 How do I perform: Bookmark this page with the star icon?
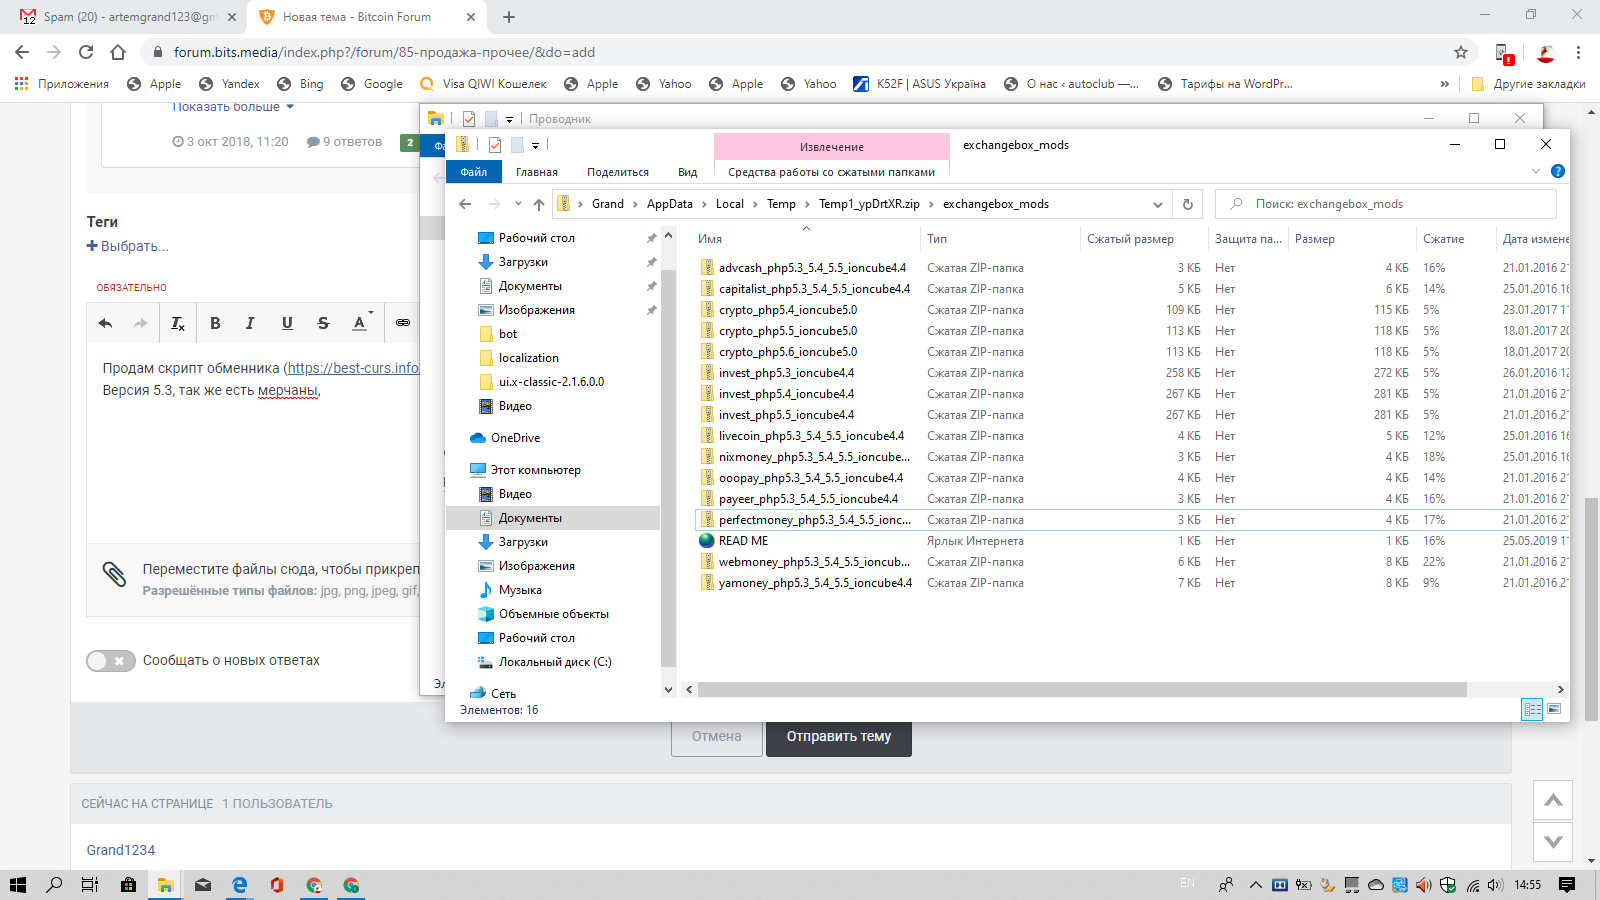[x=1461, y=52]
